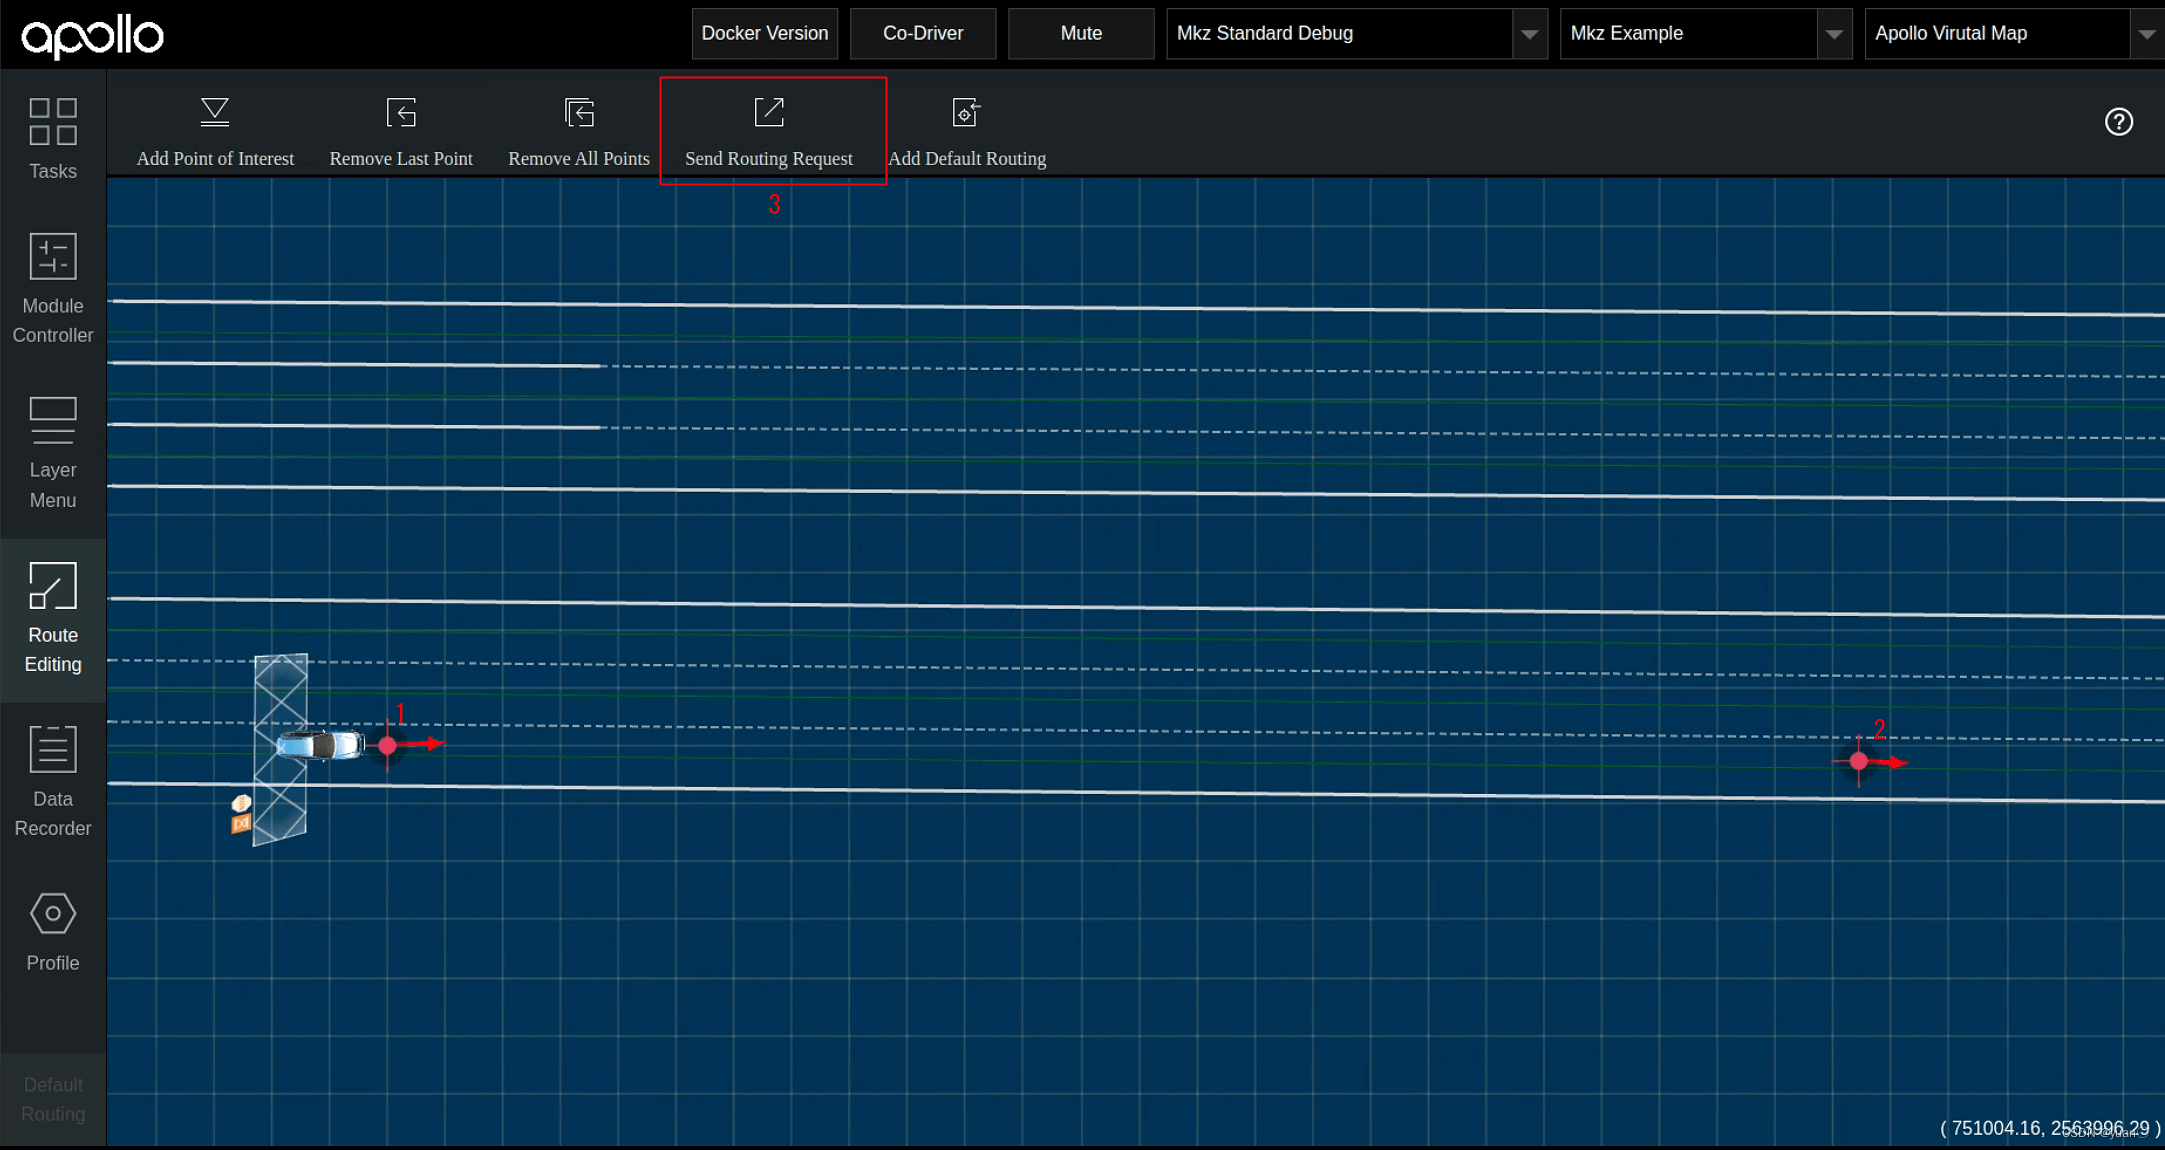Open the help question mark icon
The image size is (2165, 1150).
point(2118,122)
